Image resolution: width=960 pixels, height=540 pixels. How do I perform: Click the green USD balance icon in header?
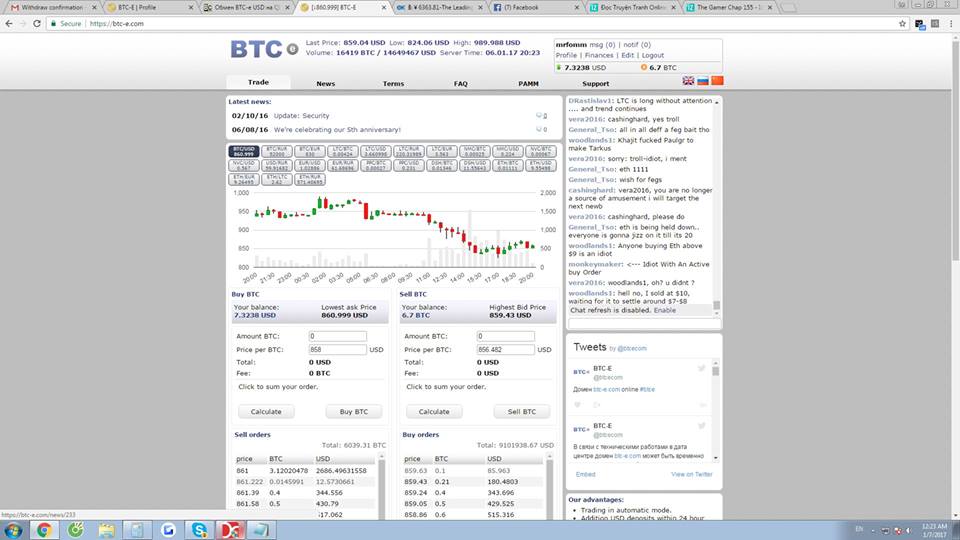coord(559,67)
